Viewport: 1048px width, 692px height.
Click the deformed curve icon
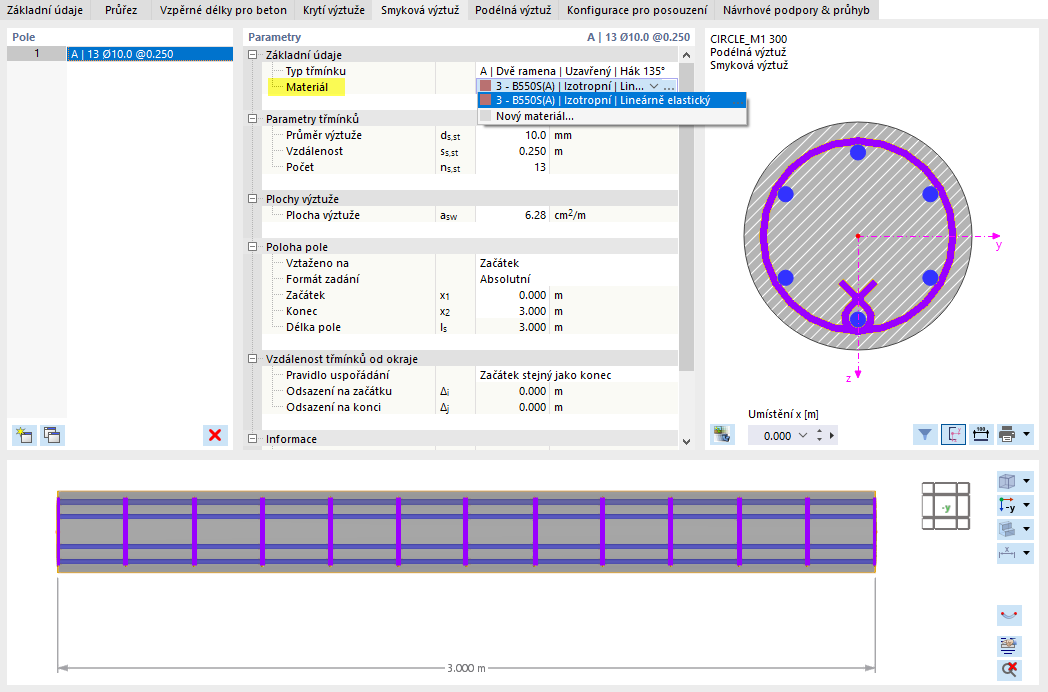click(x=1009, y=614)
